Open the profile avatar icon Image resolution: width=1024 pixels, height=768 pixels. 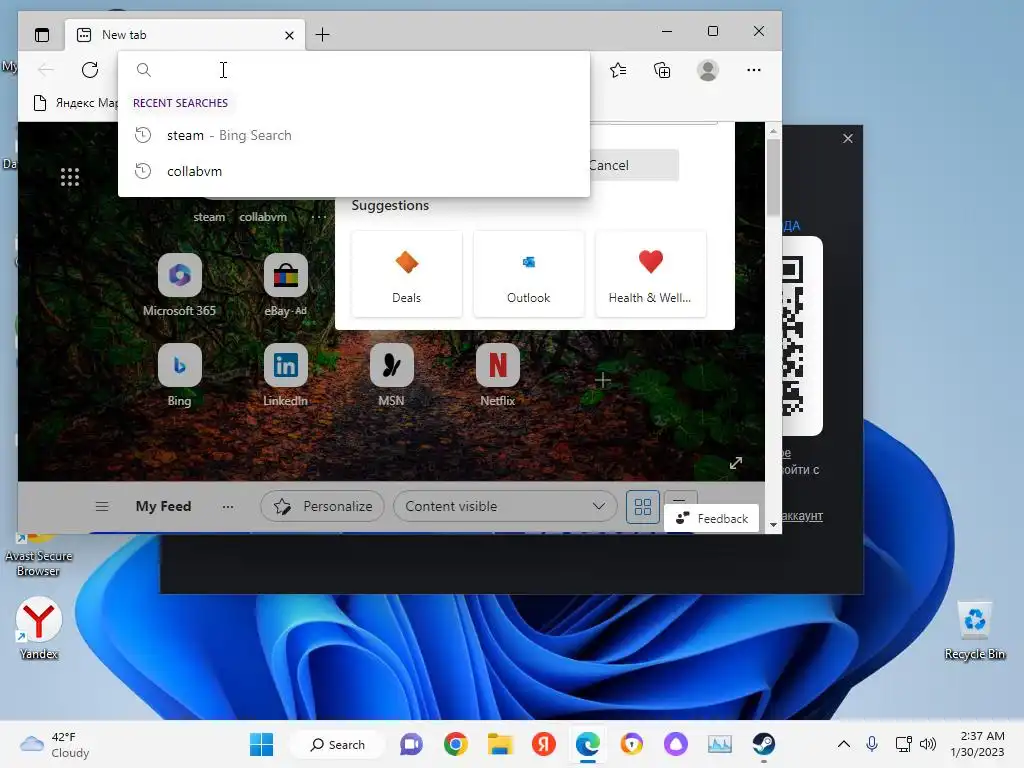708,70
